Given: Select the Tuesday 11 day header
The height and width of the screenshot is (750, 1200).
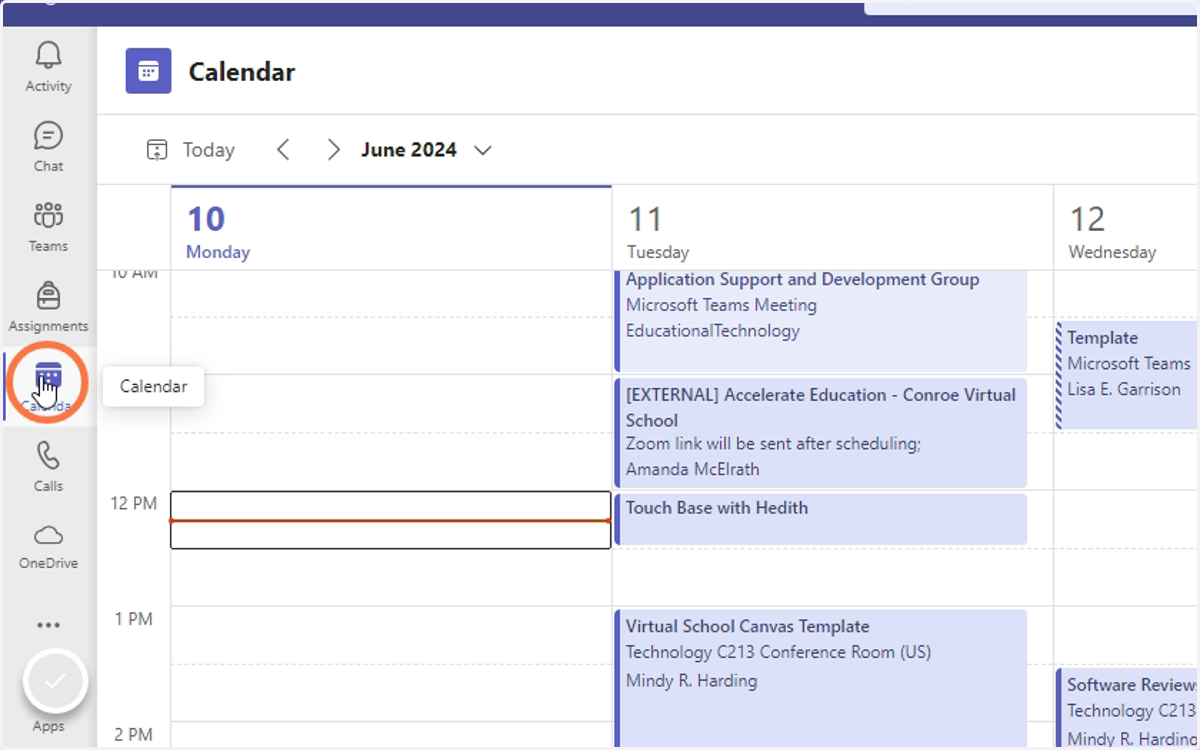Looking at the screenshot, I should (832, 228).
